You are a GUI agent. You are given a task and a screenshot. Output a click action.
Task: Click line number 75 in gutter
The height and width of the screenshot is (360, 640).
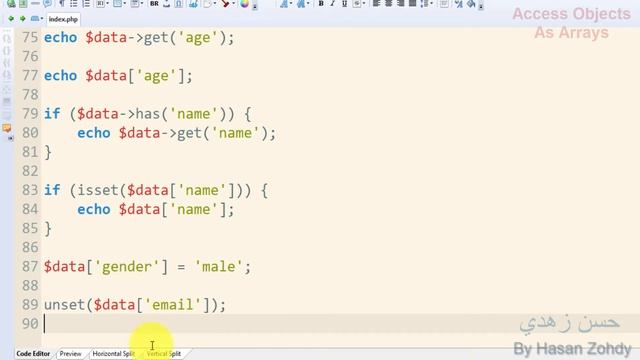coord(30,38)
